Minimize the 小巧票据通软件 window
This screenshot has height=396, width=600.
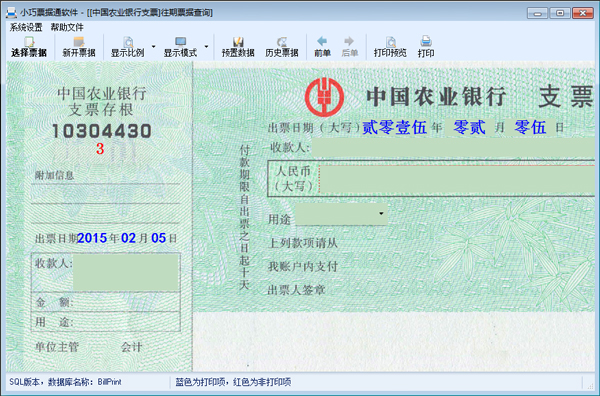(x=537, y=13)
